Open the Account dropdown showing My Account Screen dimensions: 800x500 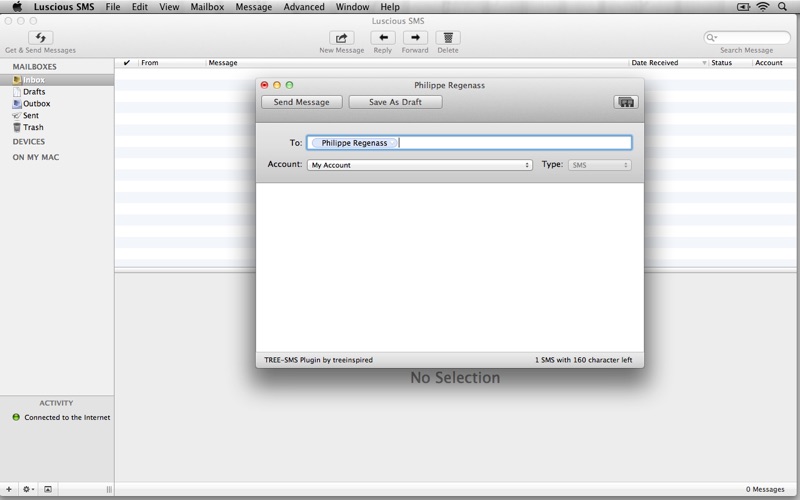(419, 165)
